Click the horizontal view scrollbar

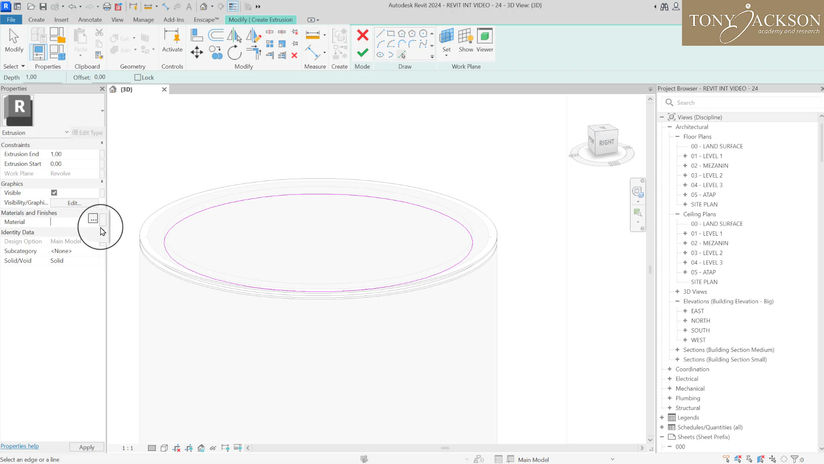pyautogui.click(x=445, y=448)
